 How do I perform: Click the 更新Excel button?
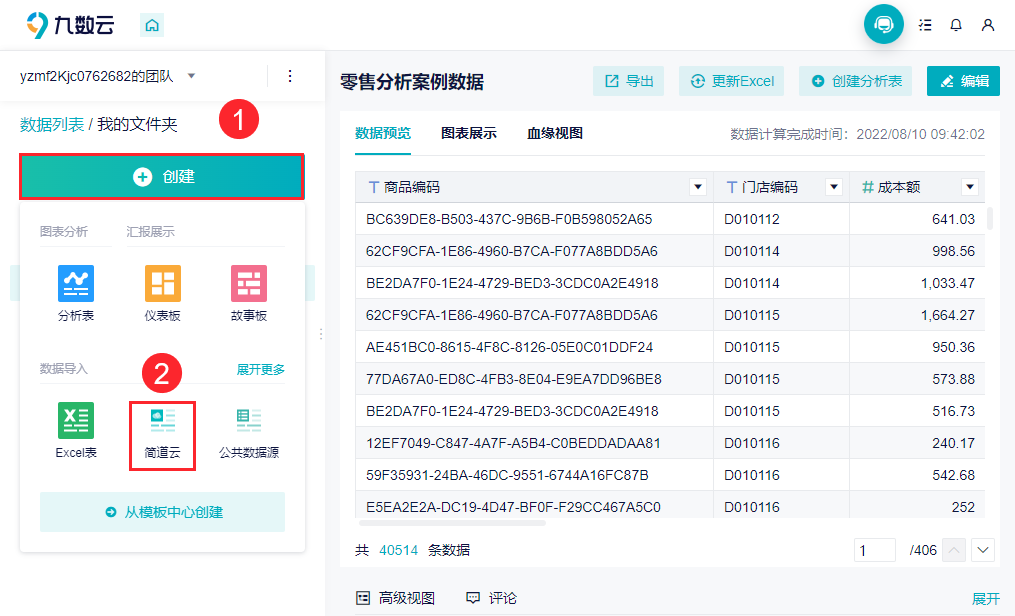click(x=731, y=81)
